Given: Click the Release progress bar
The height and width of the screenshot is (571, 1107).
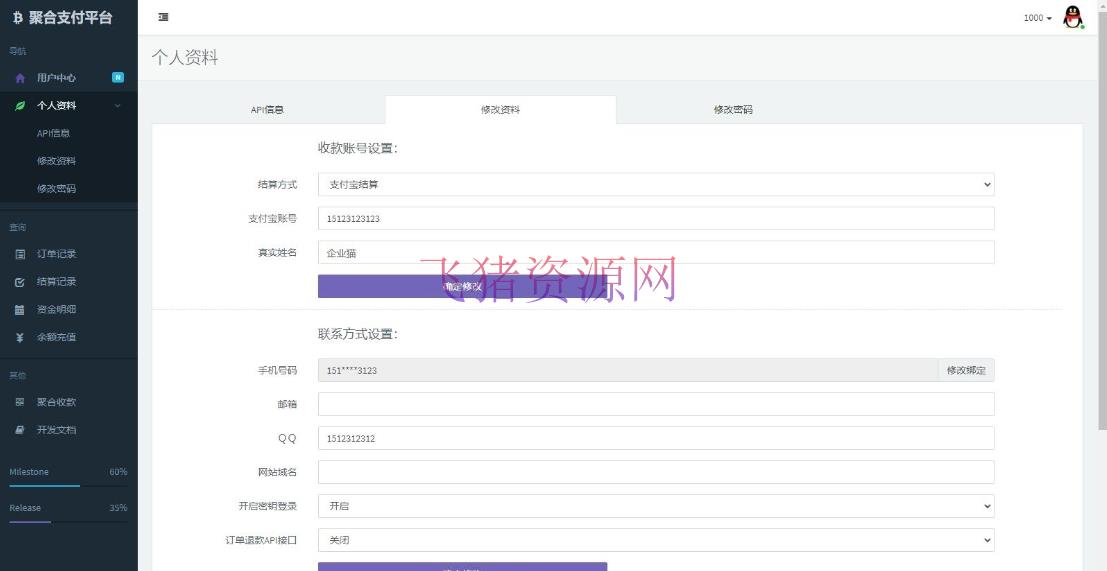Looking at the screenshot, I should [68, 522].
